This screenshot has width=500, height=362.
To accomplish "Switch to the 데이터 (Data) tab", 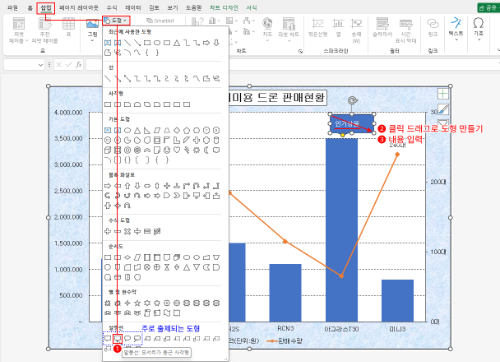I will click(x=133, y=8).
